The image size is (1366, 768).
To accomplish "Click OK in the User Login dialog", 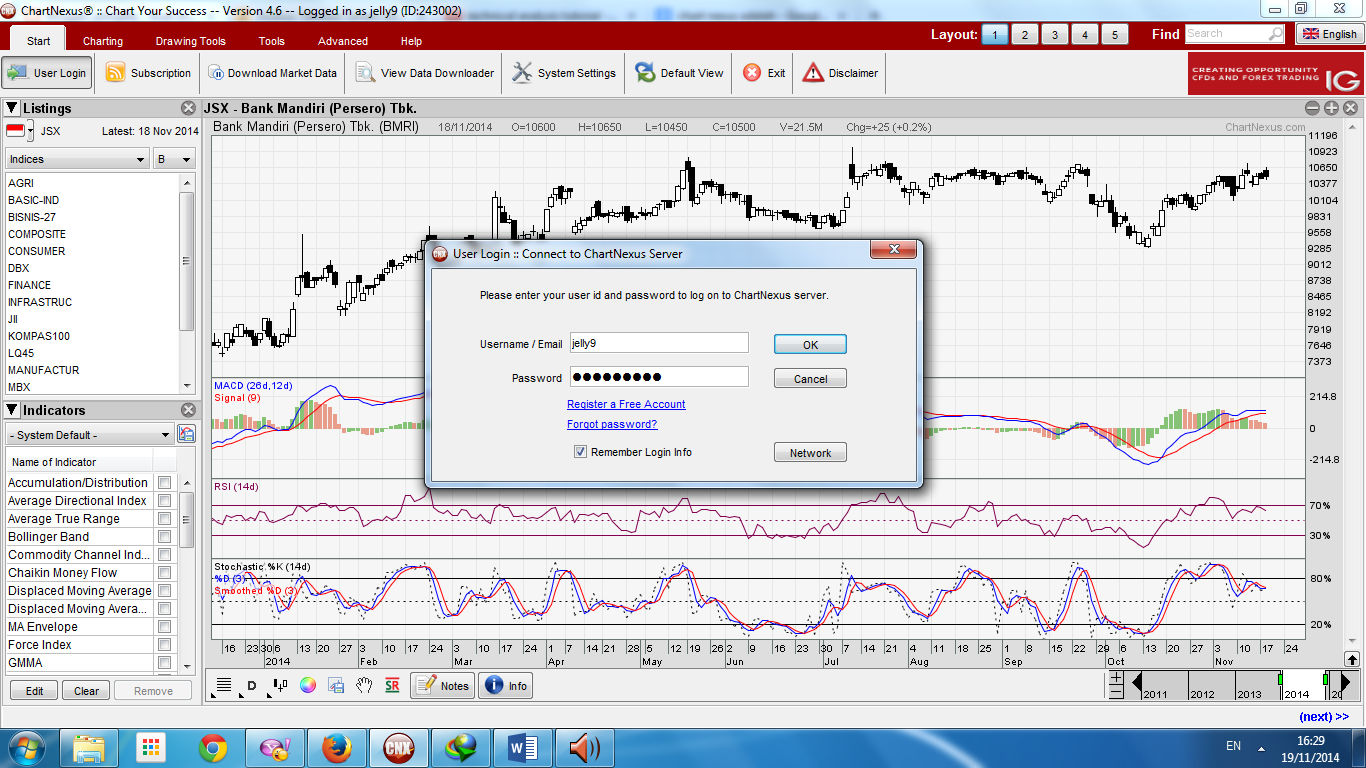I will click(x=810, y=344).
